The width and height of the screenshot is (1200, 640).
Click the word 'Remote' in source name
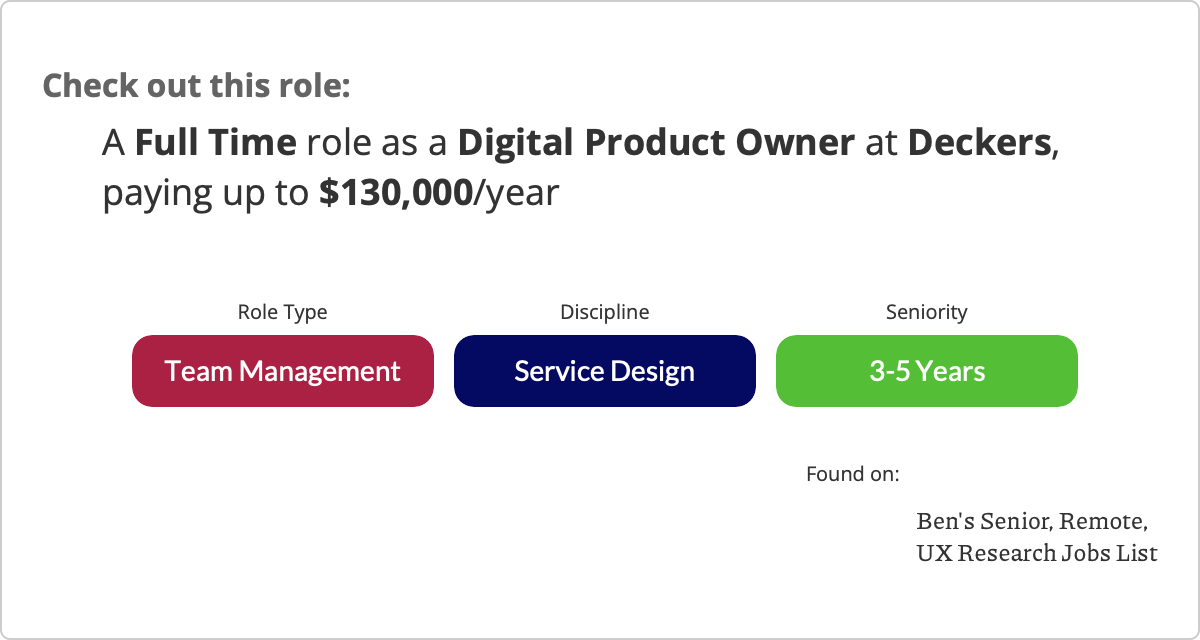click(1101, 522)
